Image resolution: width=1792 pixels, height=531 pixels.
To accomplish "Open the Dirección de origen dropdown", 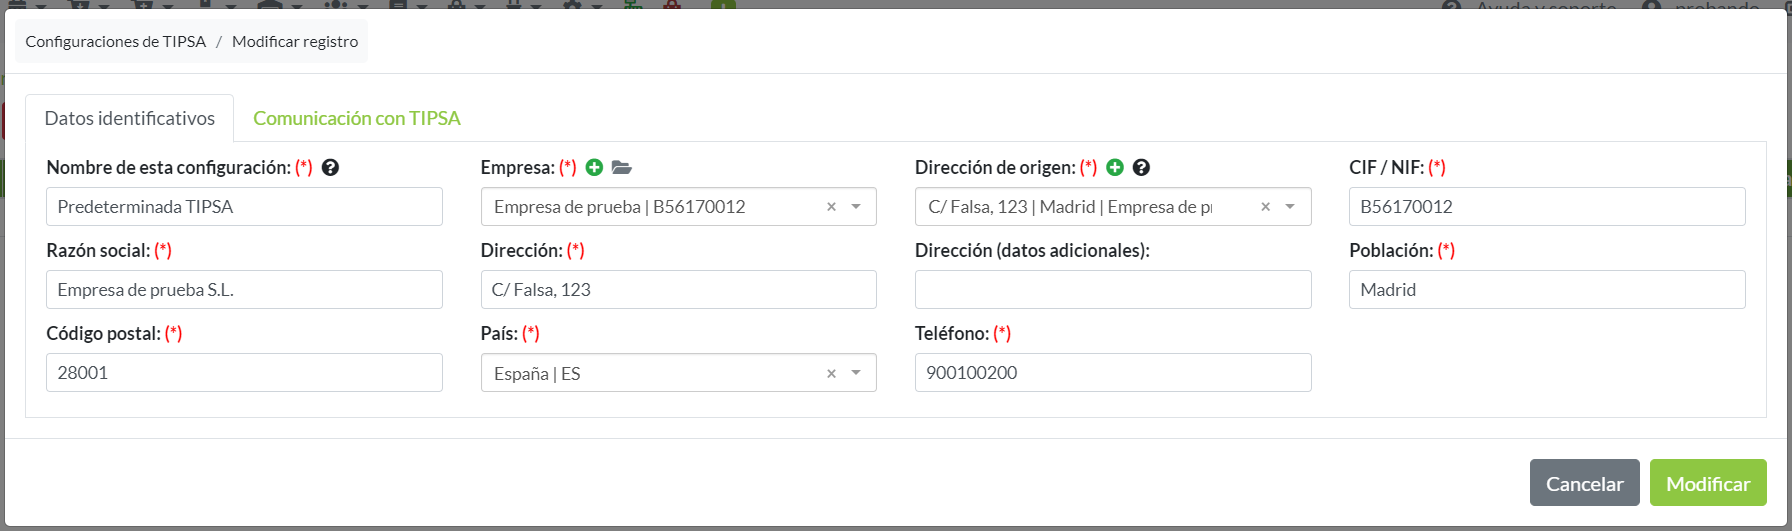I will click(1290, 207).
